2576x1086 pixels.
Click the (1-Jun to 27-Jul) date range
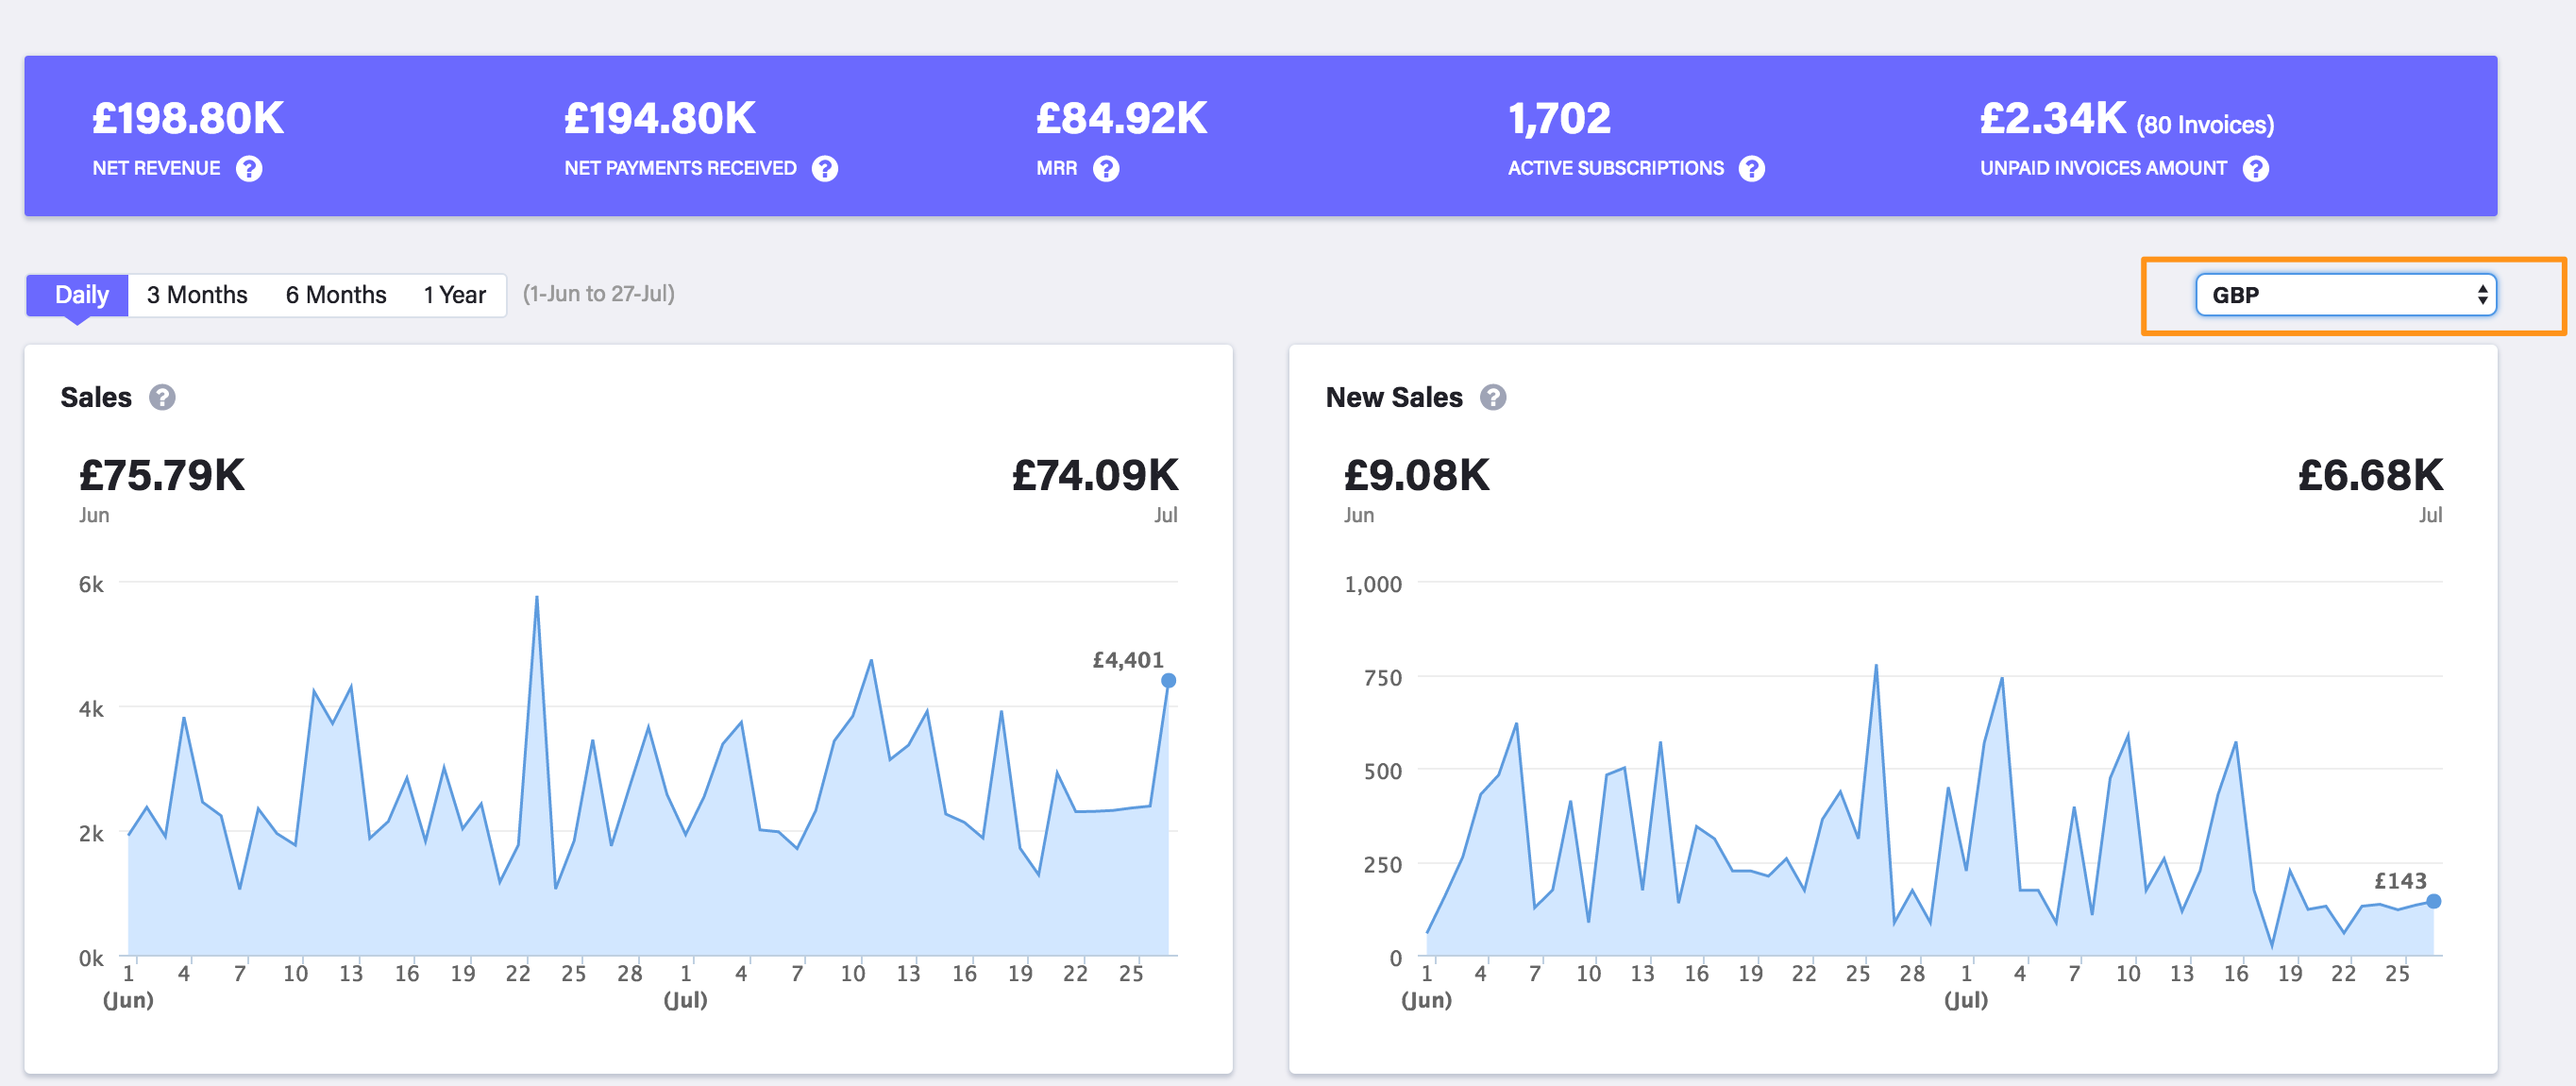599,294
